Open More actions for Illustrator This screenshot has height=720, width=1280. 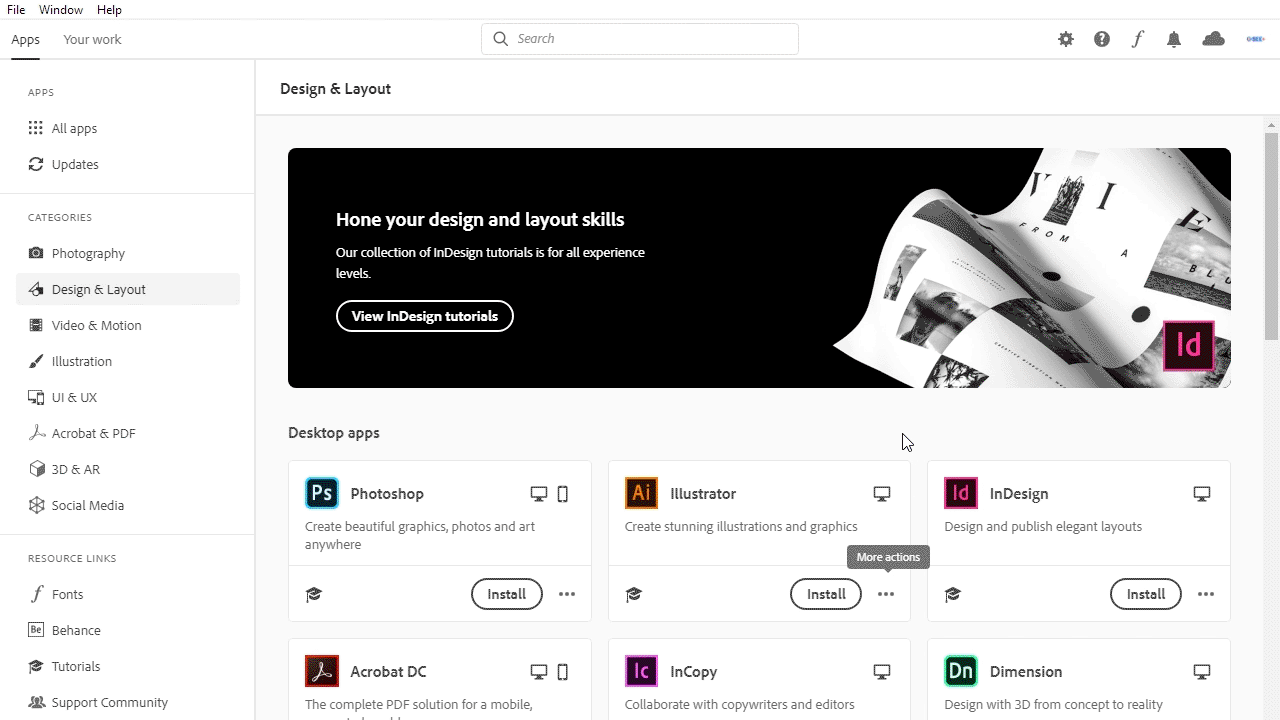886,594
